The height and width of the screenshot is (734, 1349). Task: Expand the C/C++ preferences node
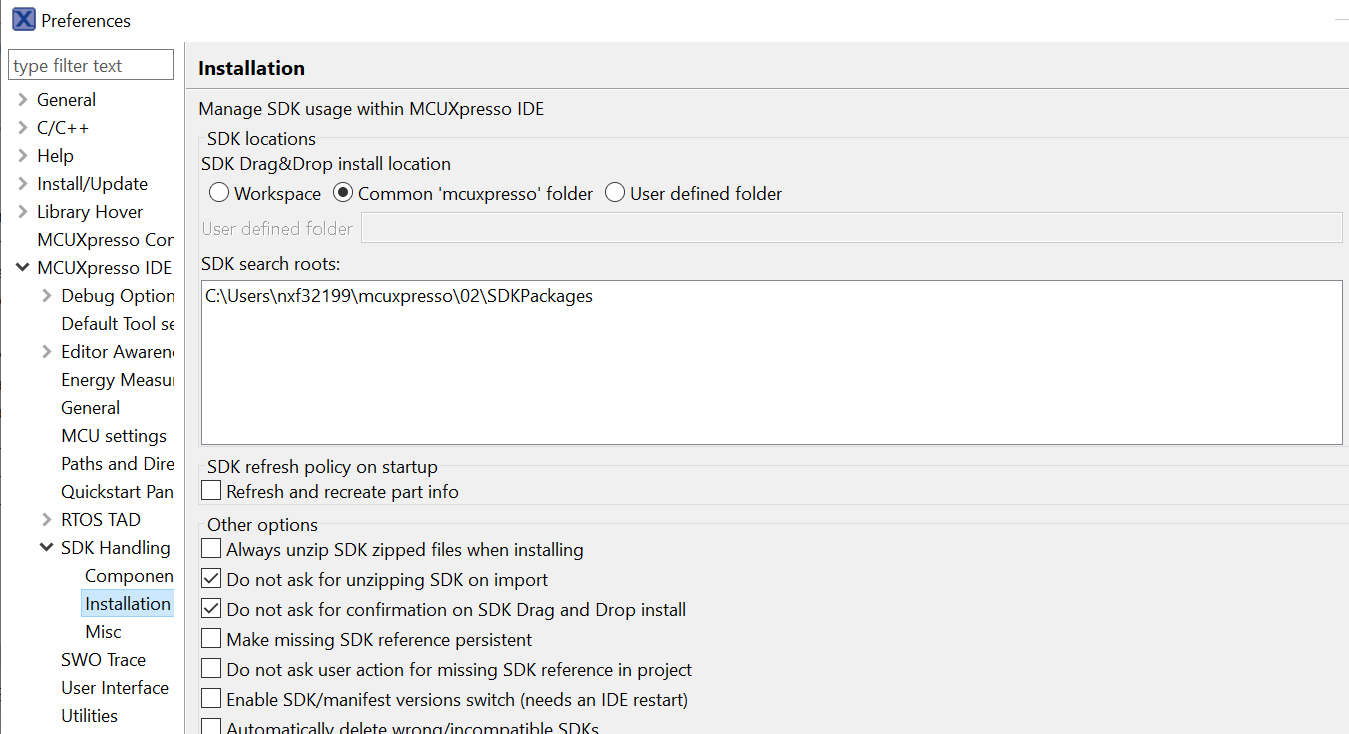point(21,127)
